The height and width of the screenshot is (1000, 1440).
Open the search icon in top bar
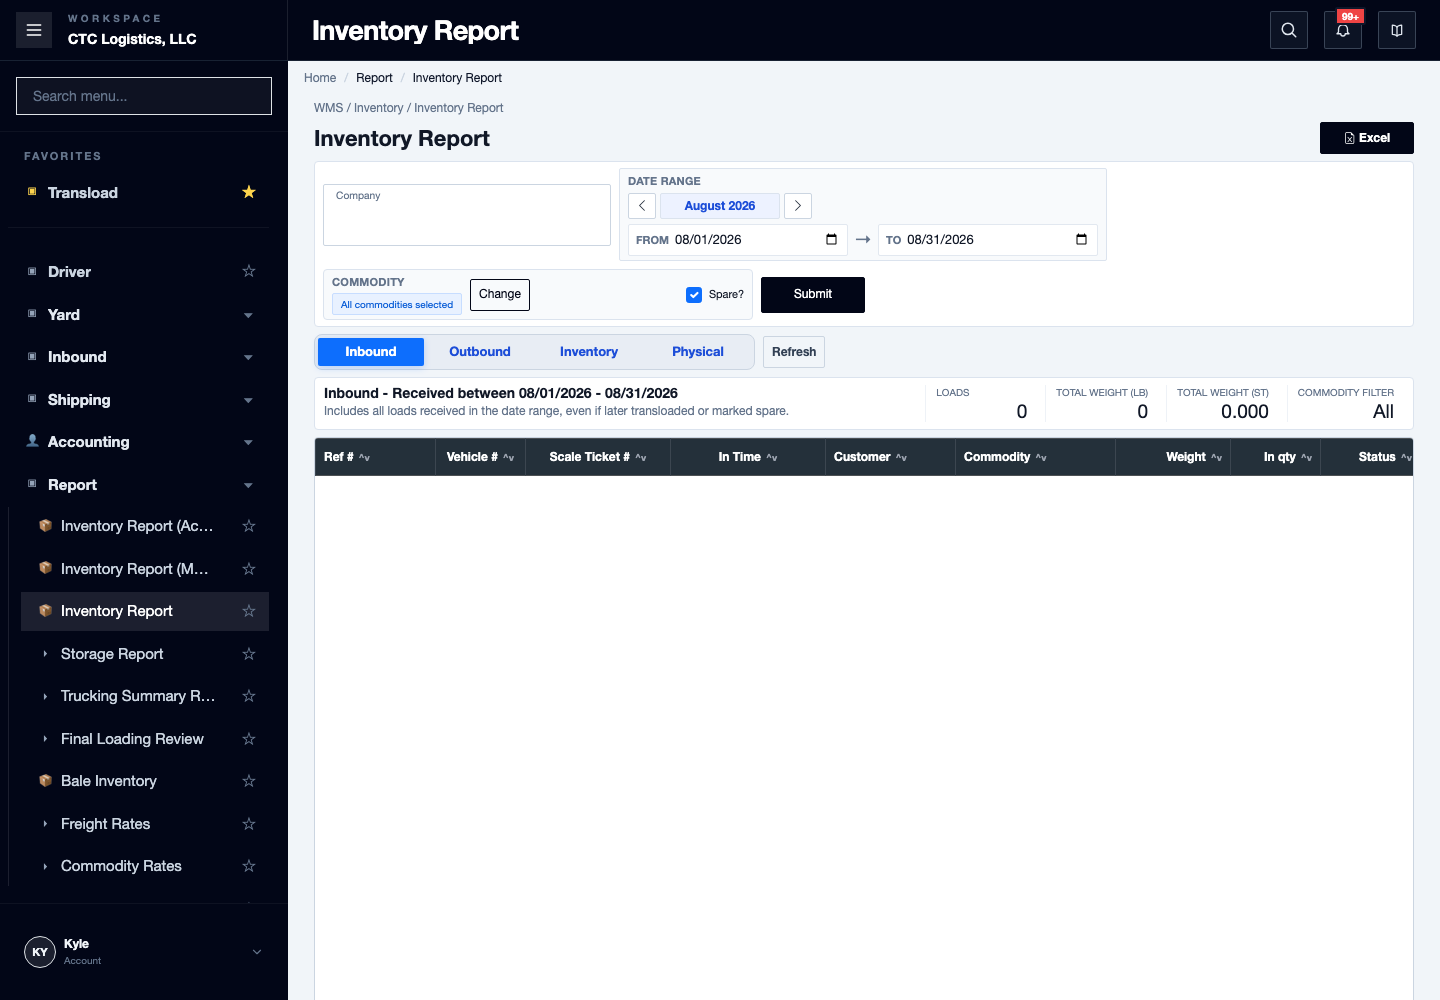coord(1289,30)
